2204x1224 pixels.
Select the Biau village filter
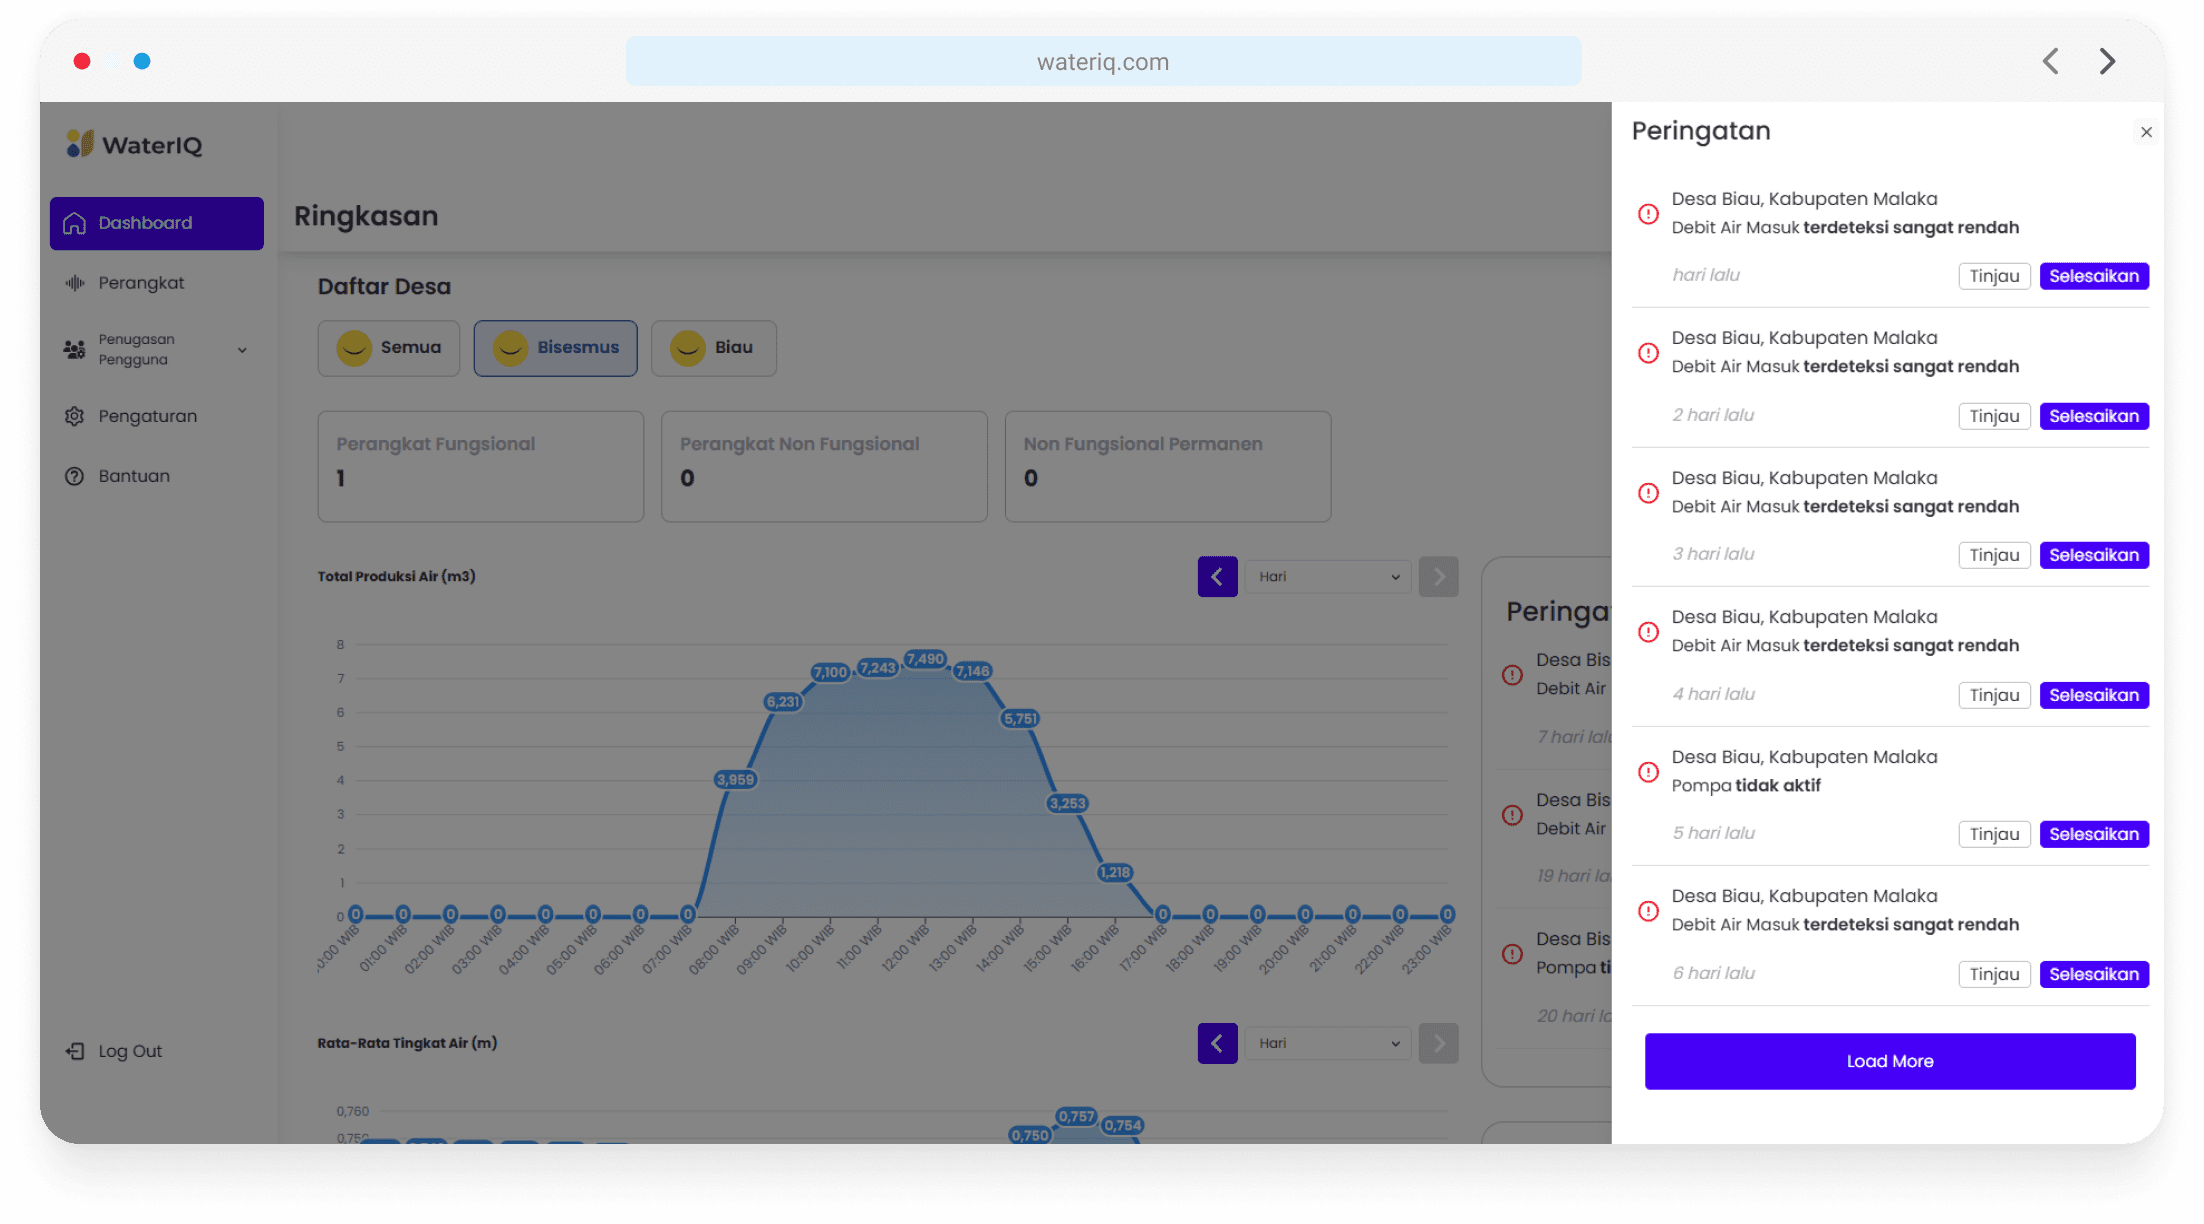pyautogui.click(x=713, y=348)
